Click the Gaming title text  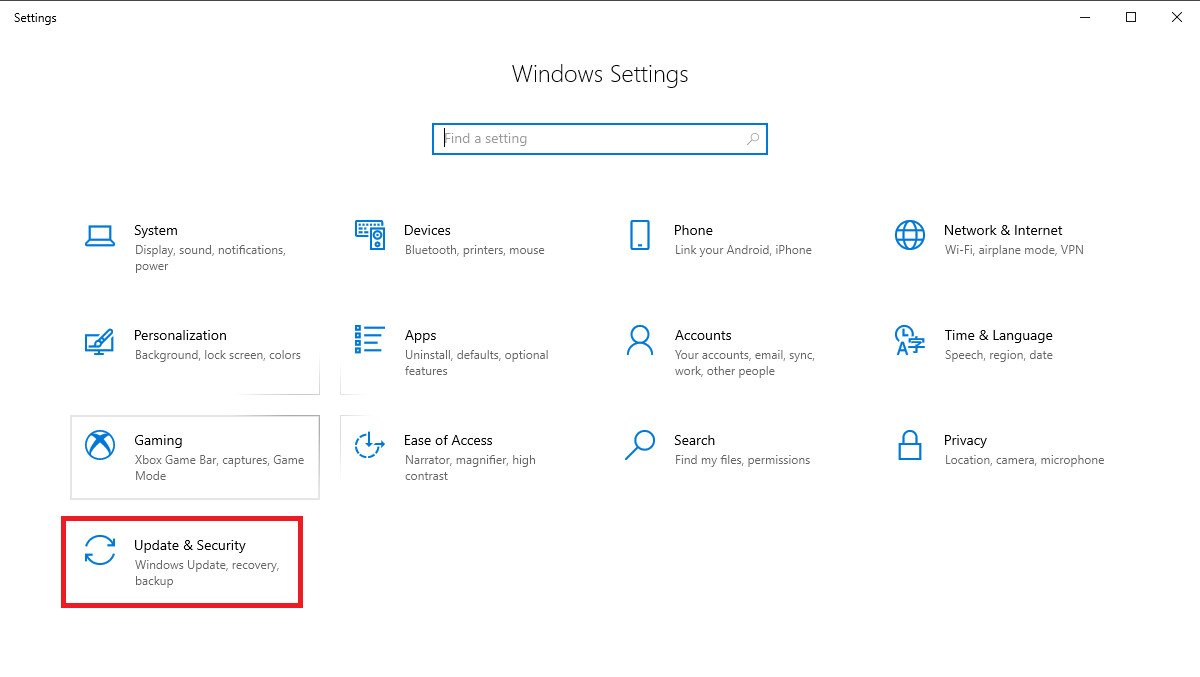point(158,441)
